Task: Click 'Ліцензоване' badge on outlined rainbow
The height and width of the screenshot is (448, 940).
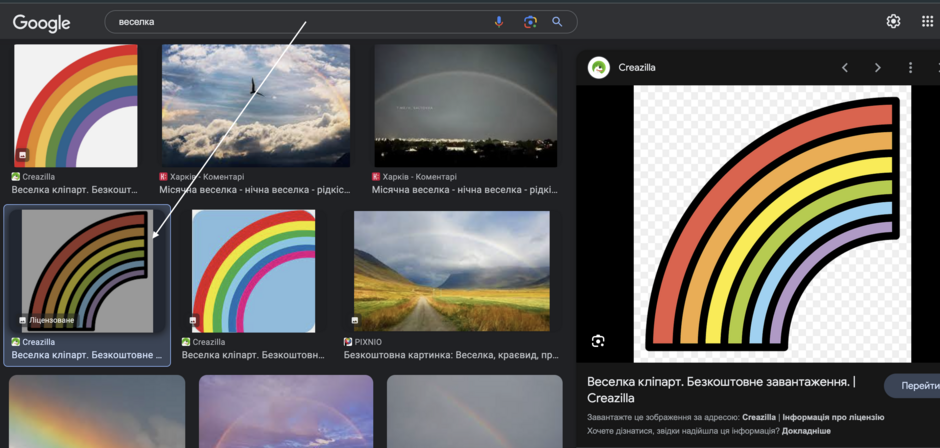Action: (x=47, y=320)
